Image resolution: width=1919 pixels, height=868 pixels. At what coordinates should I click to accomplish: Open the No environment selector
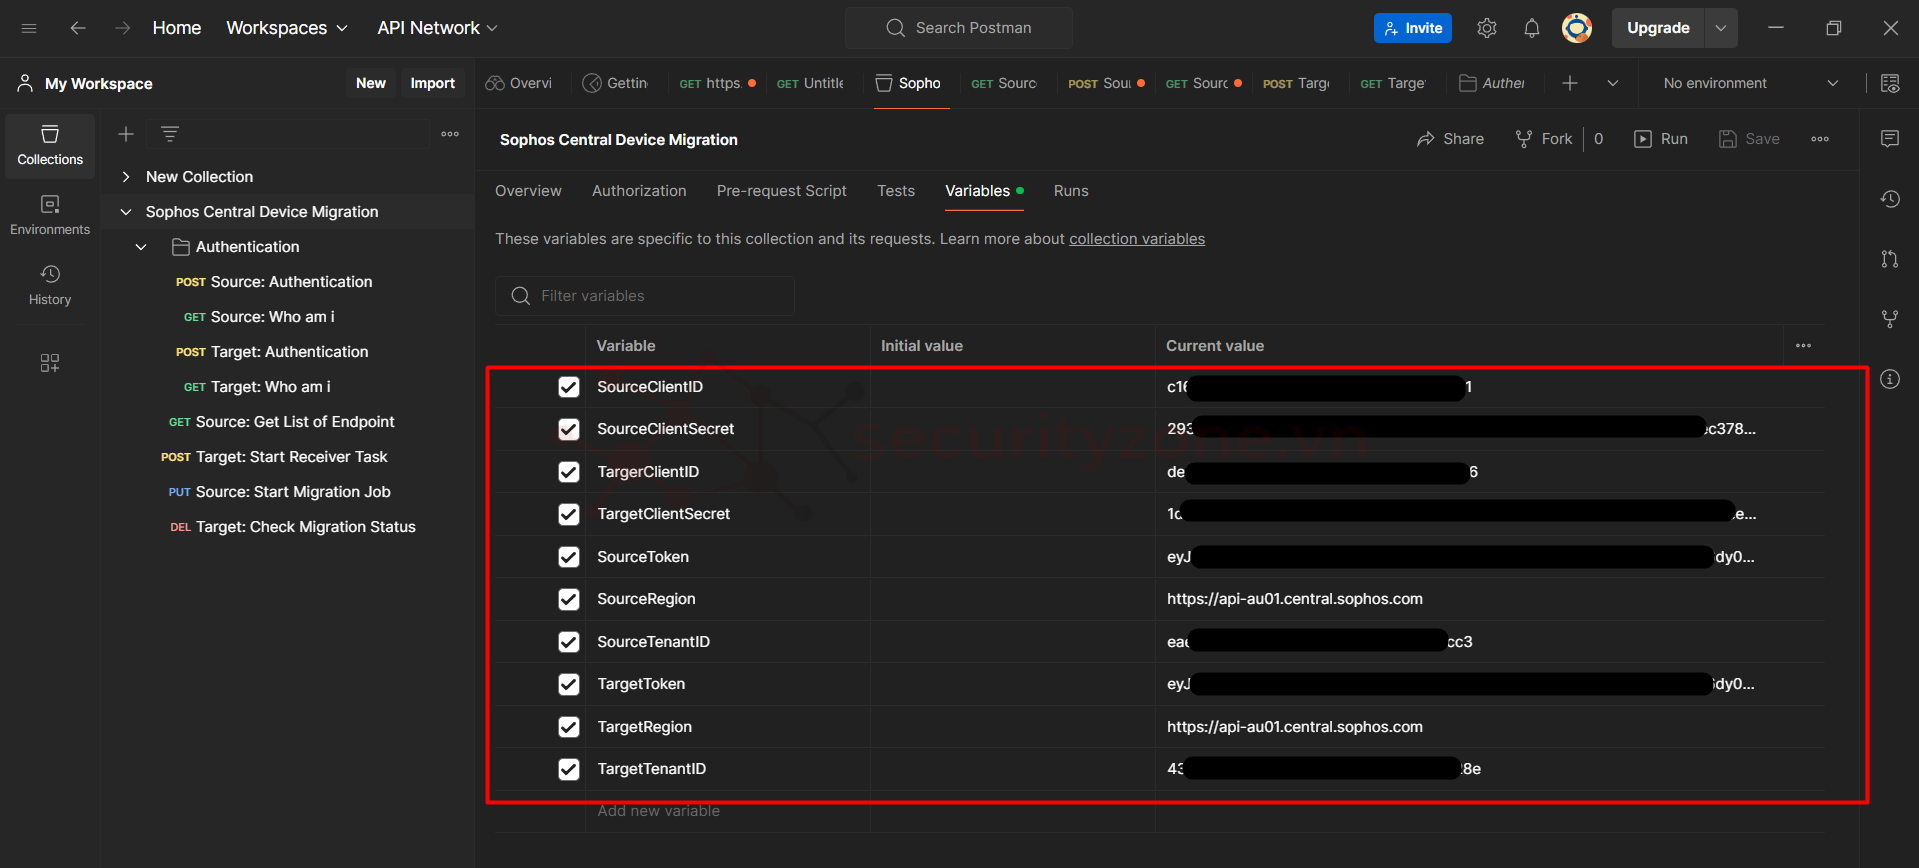pos(1750,83)
